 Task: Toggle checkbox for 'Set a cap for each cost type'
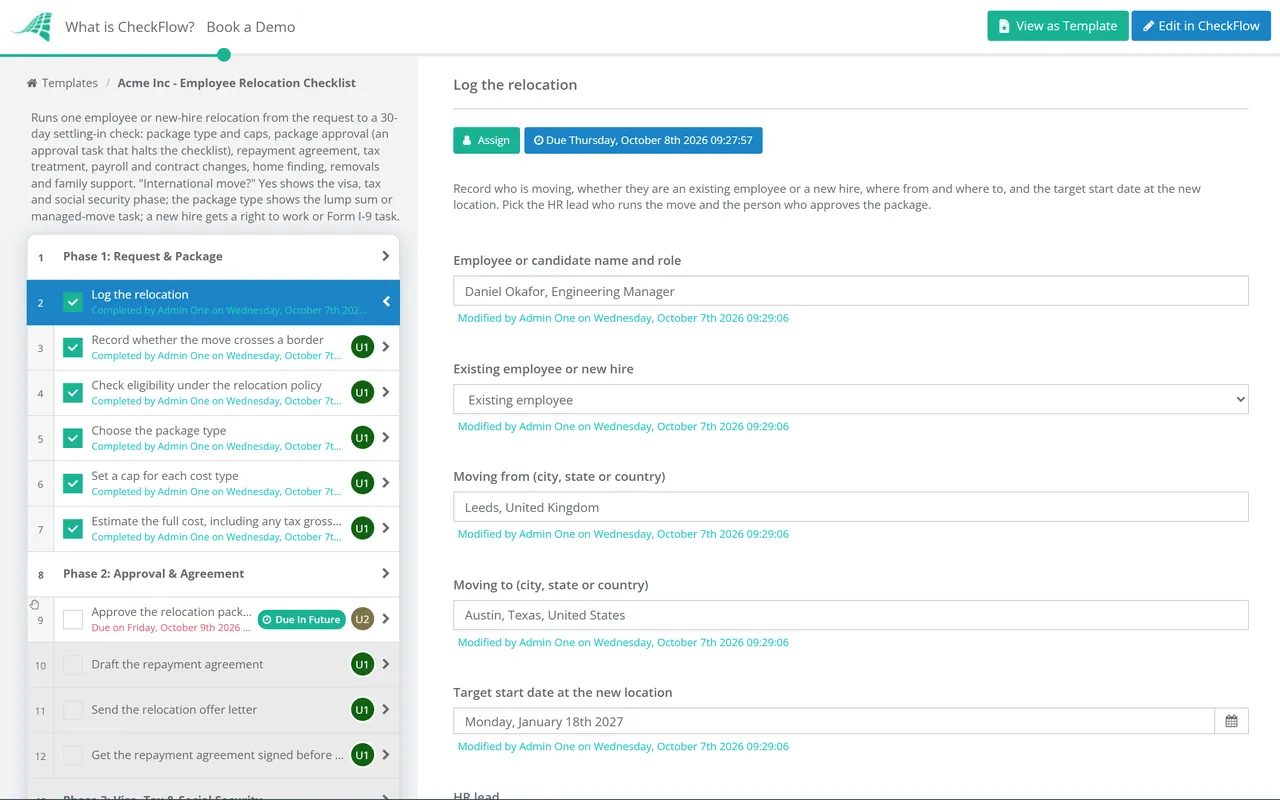click(x=73, y=483)
